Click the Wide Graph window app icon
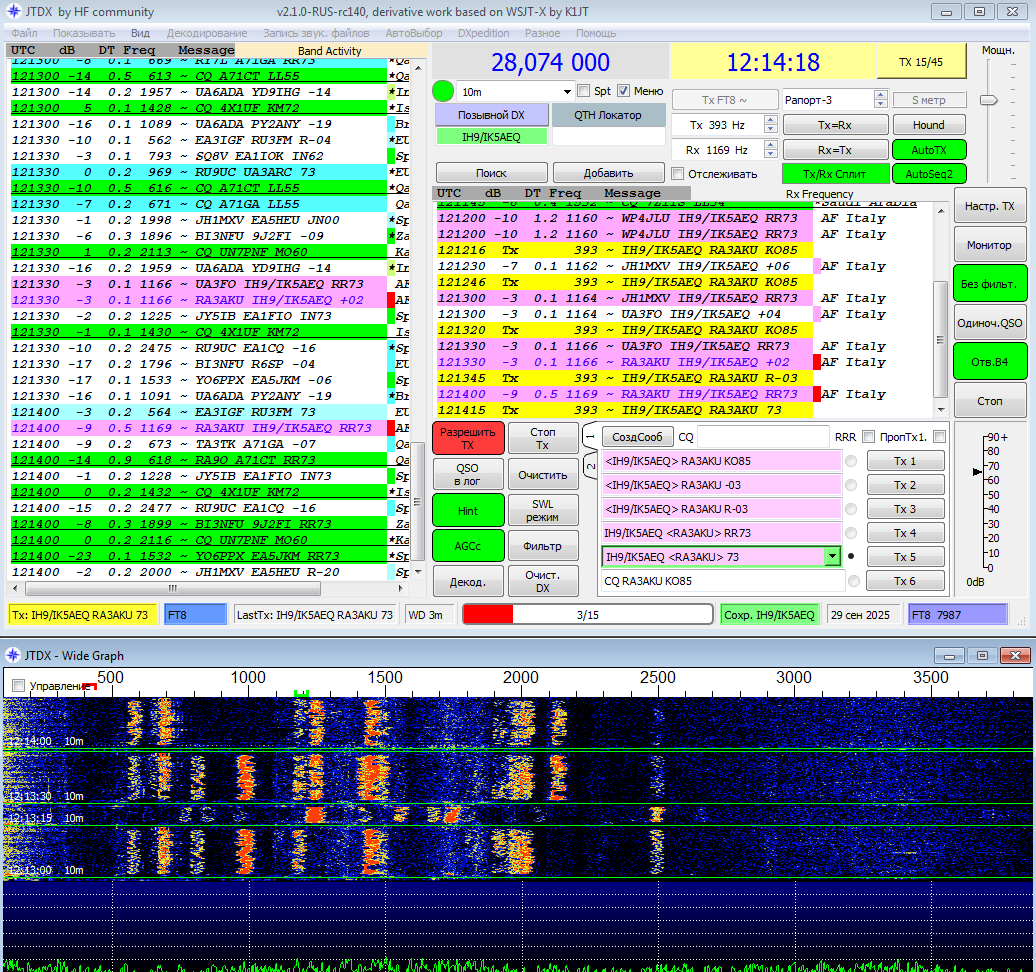The width and height of the screenshot is (1036, 972). click(13, 655)
